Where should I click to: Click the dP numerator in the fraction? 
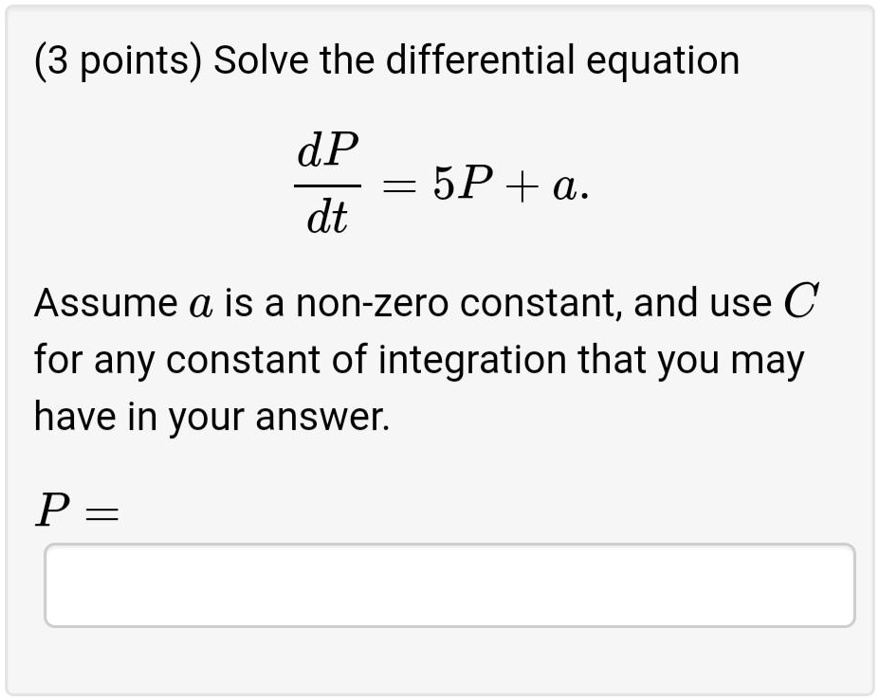(x=325, y=147)
